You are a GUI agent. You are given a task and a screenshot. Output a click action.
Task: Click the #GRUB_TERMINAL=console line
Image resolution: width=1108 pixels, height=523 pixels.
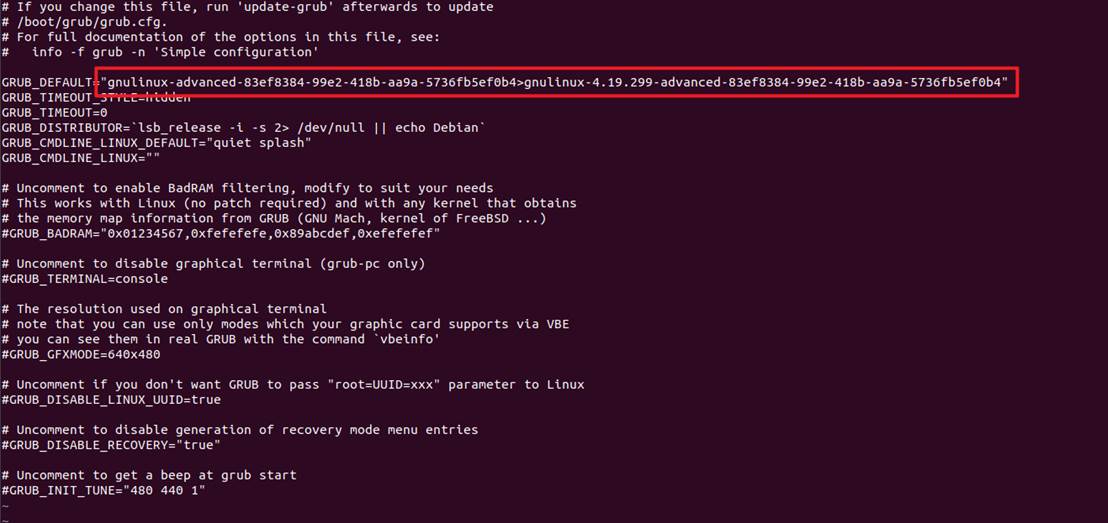click(85, 278)
